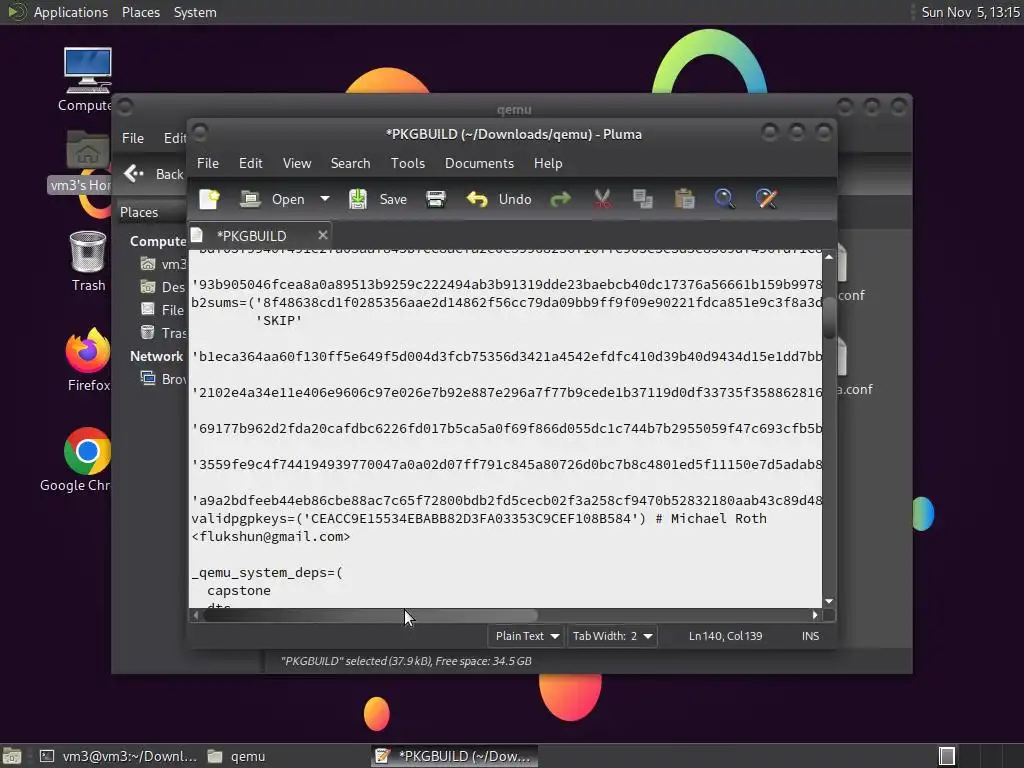Viewport: 1024px width, 768px height.
Task: Open the Computer desktop icon
Action: point(86,80)
